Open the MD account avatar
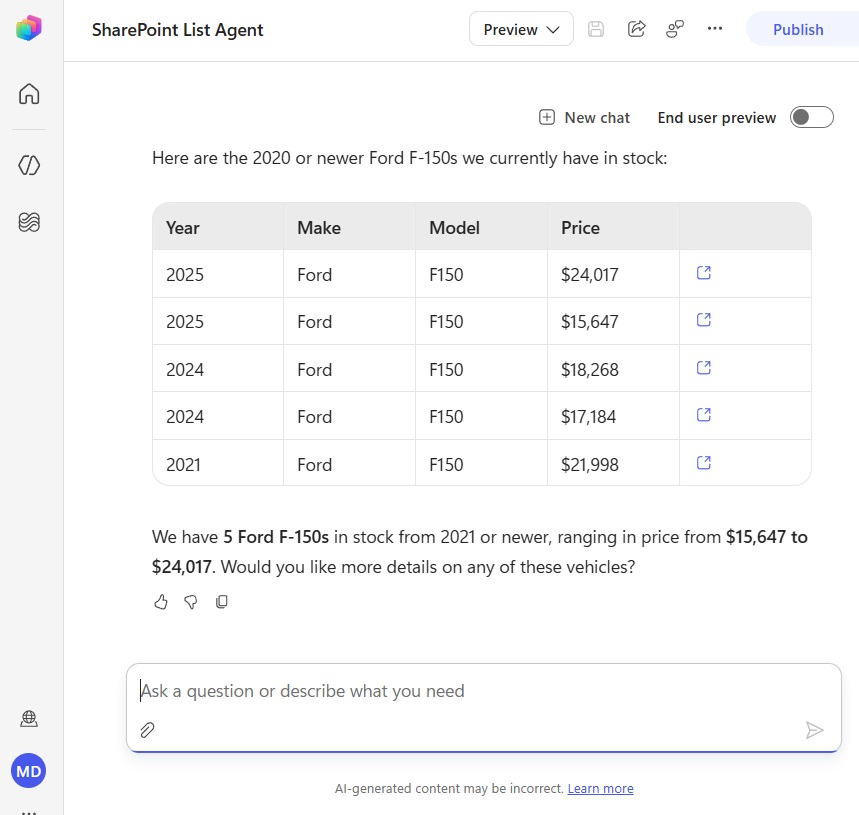 click(28, 771)
